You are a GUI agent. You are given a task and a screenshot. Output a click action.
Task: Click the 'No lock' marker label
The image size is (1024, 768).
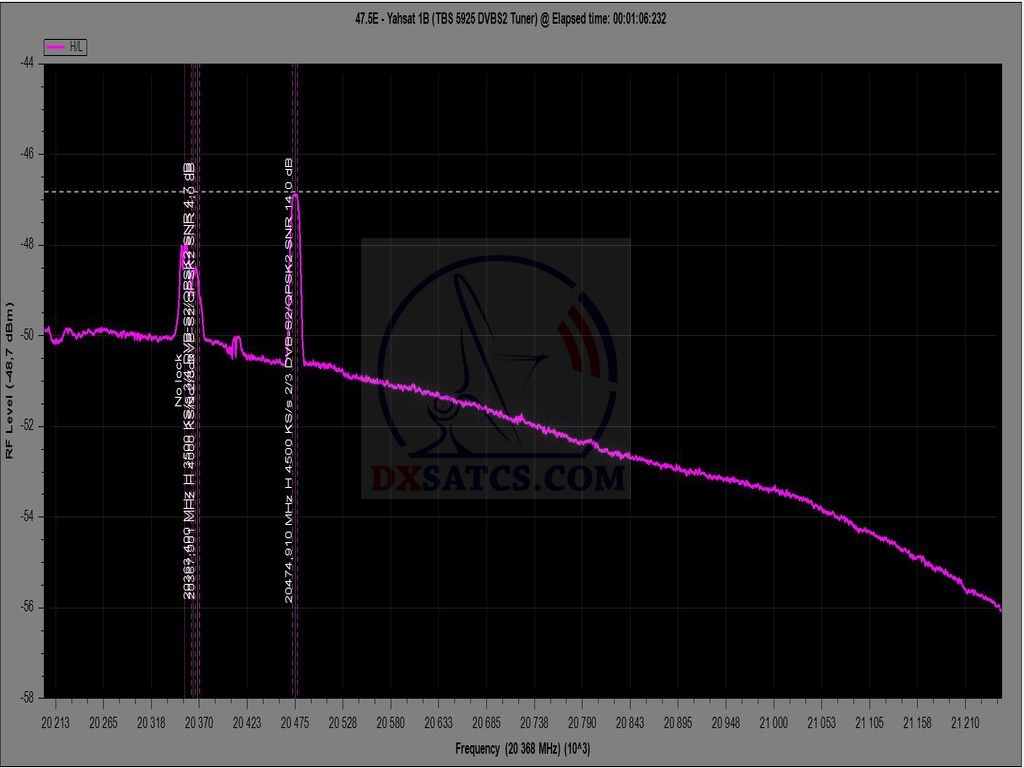[180, 381]
